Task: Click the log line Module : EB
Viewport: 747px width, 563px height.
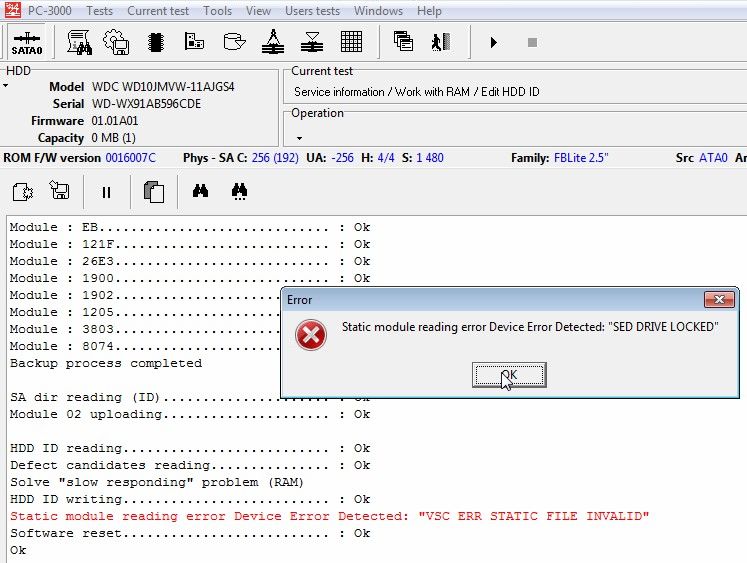Action: tap(190, 227)
